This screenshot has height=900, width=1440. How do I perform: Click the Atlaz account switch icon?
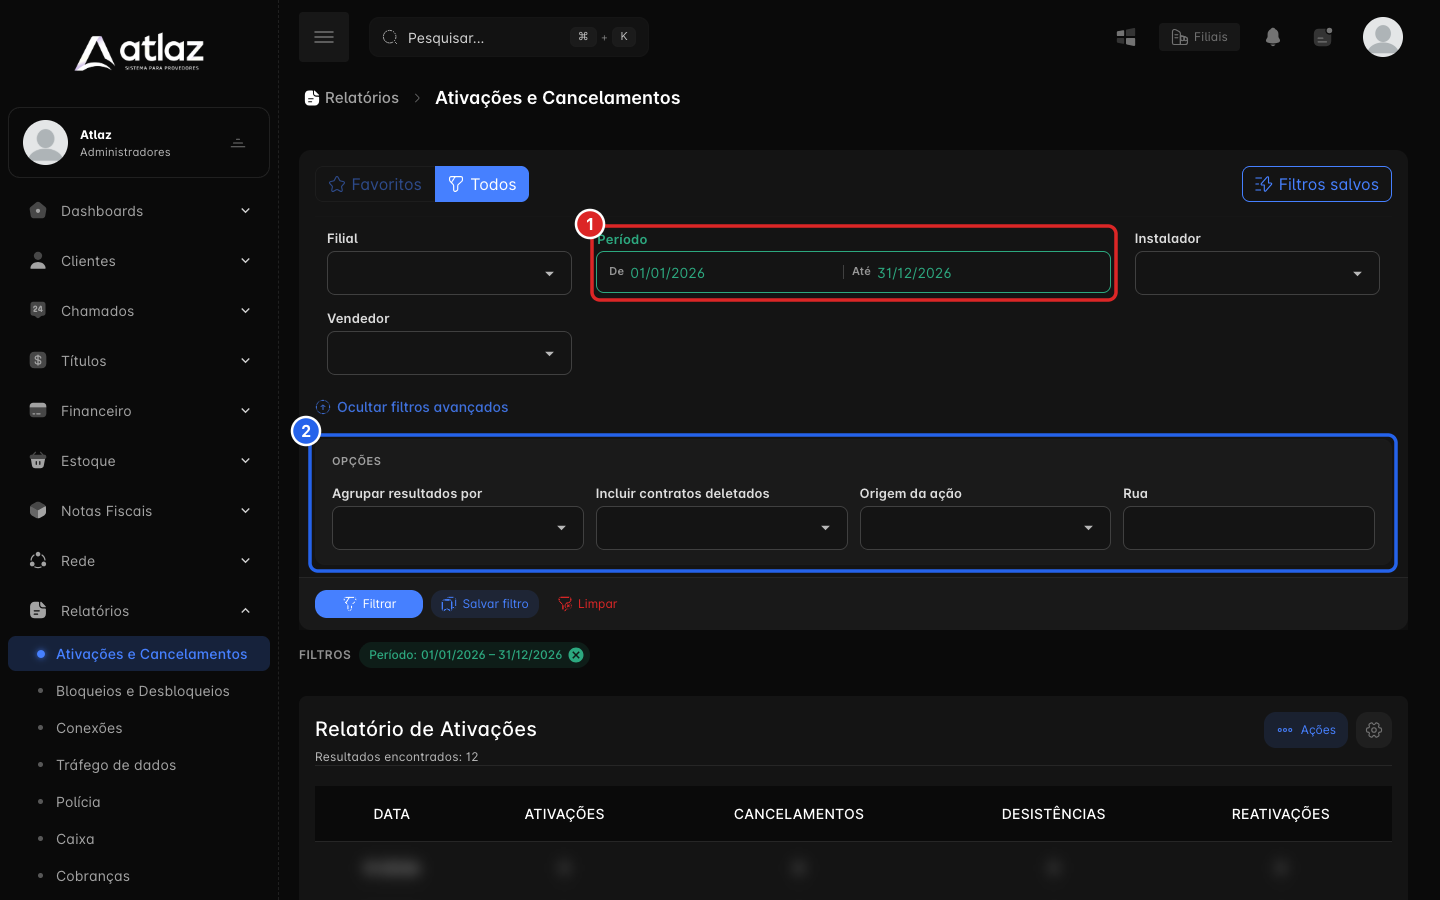pos(238,143)
